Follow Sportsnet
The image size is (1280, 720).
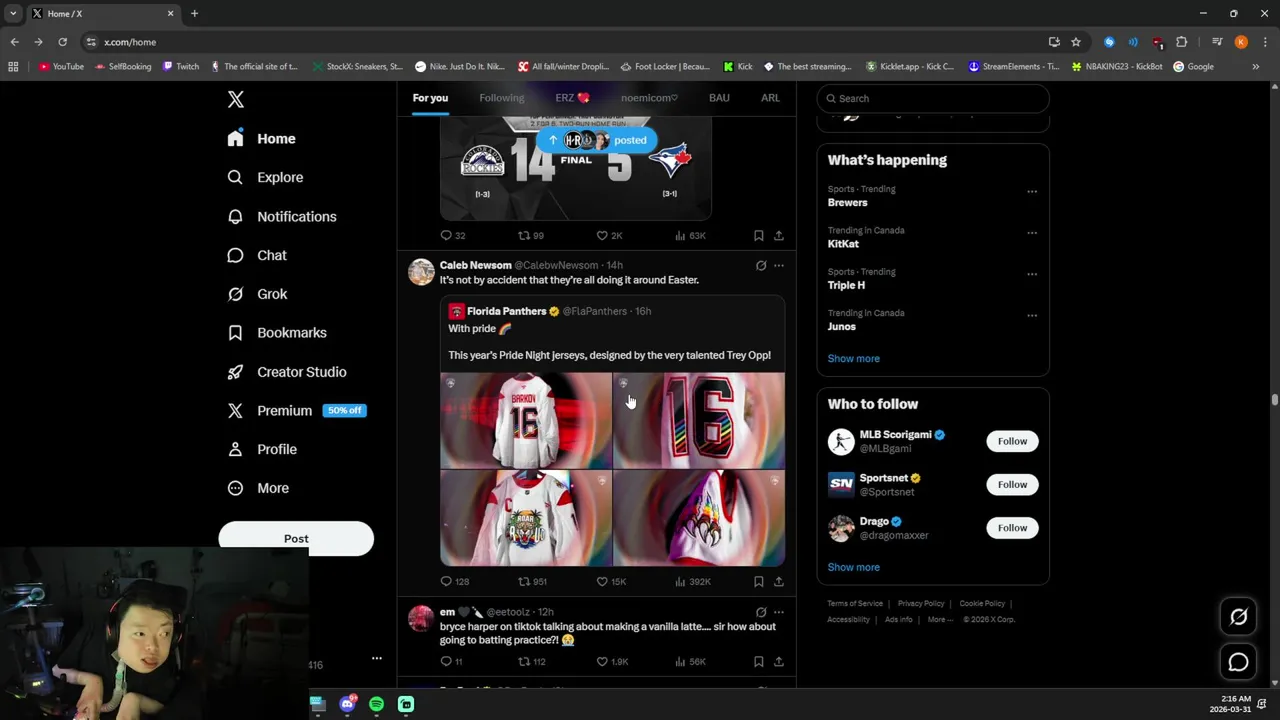1012,484
